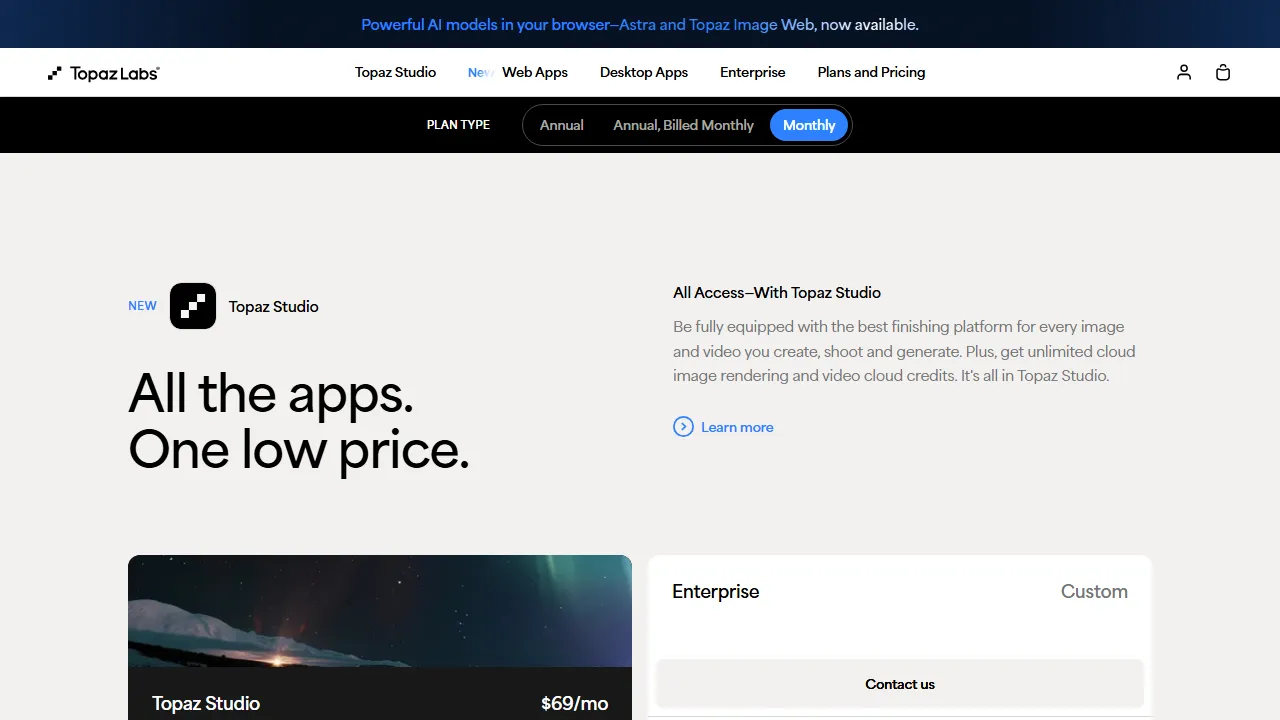Open the Topaz Studio nav menu
Viewport: 1280px width, 720px height.
(396, 72)
